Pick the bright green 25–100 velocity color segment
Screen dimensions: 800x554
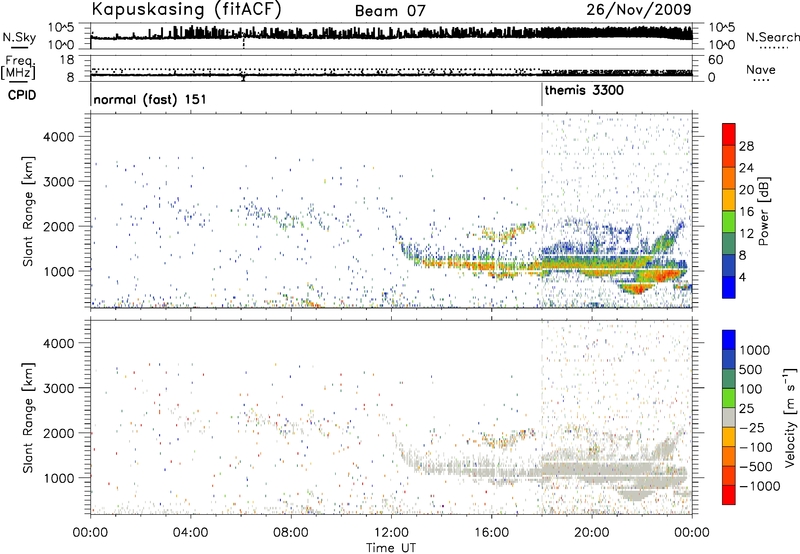point(729,398)
